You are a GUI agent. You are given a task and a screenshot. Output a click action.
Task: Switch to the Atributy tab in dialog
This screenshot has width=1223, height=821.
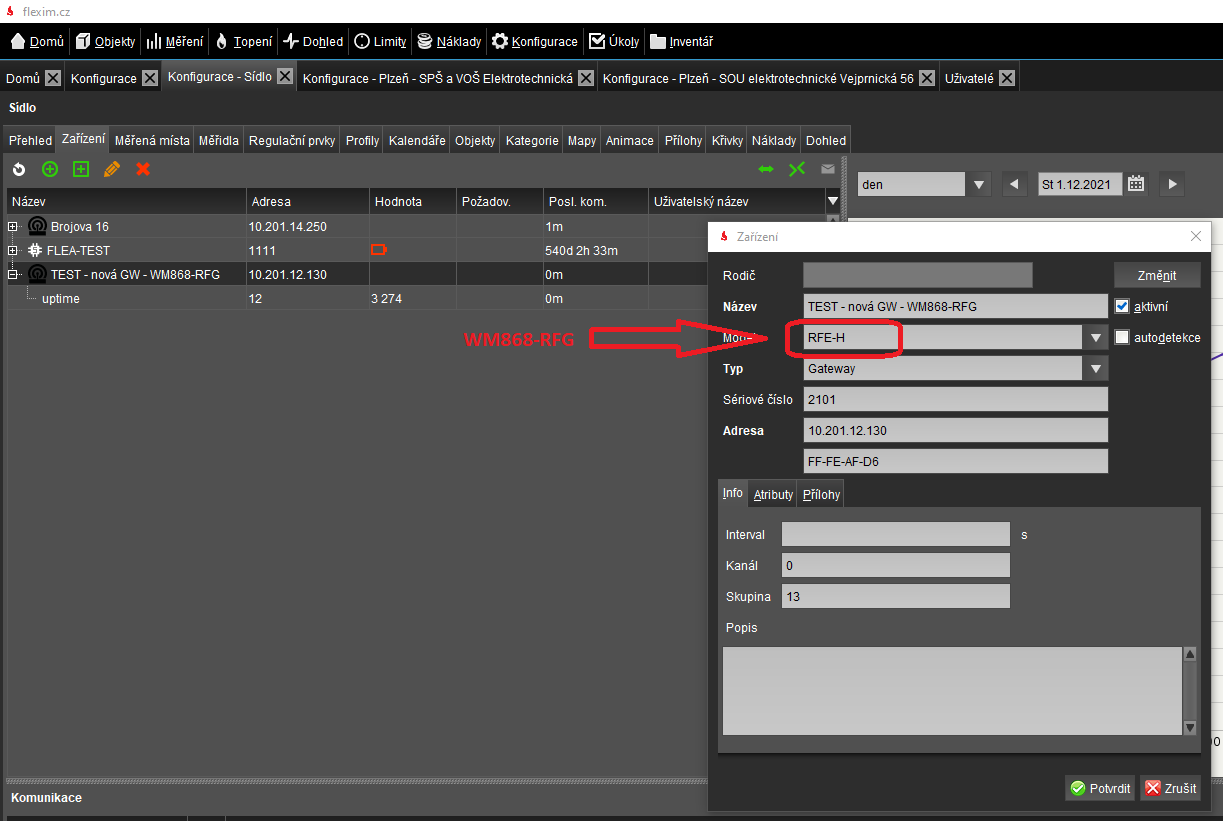pos(773,495)
